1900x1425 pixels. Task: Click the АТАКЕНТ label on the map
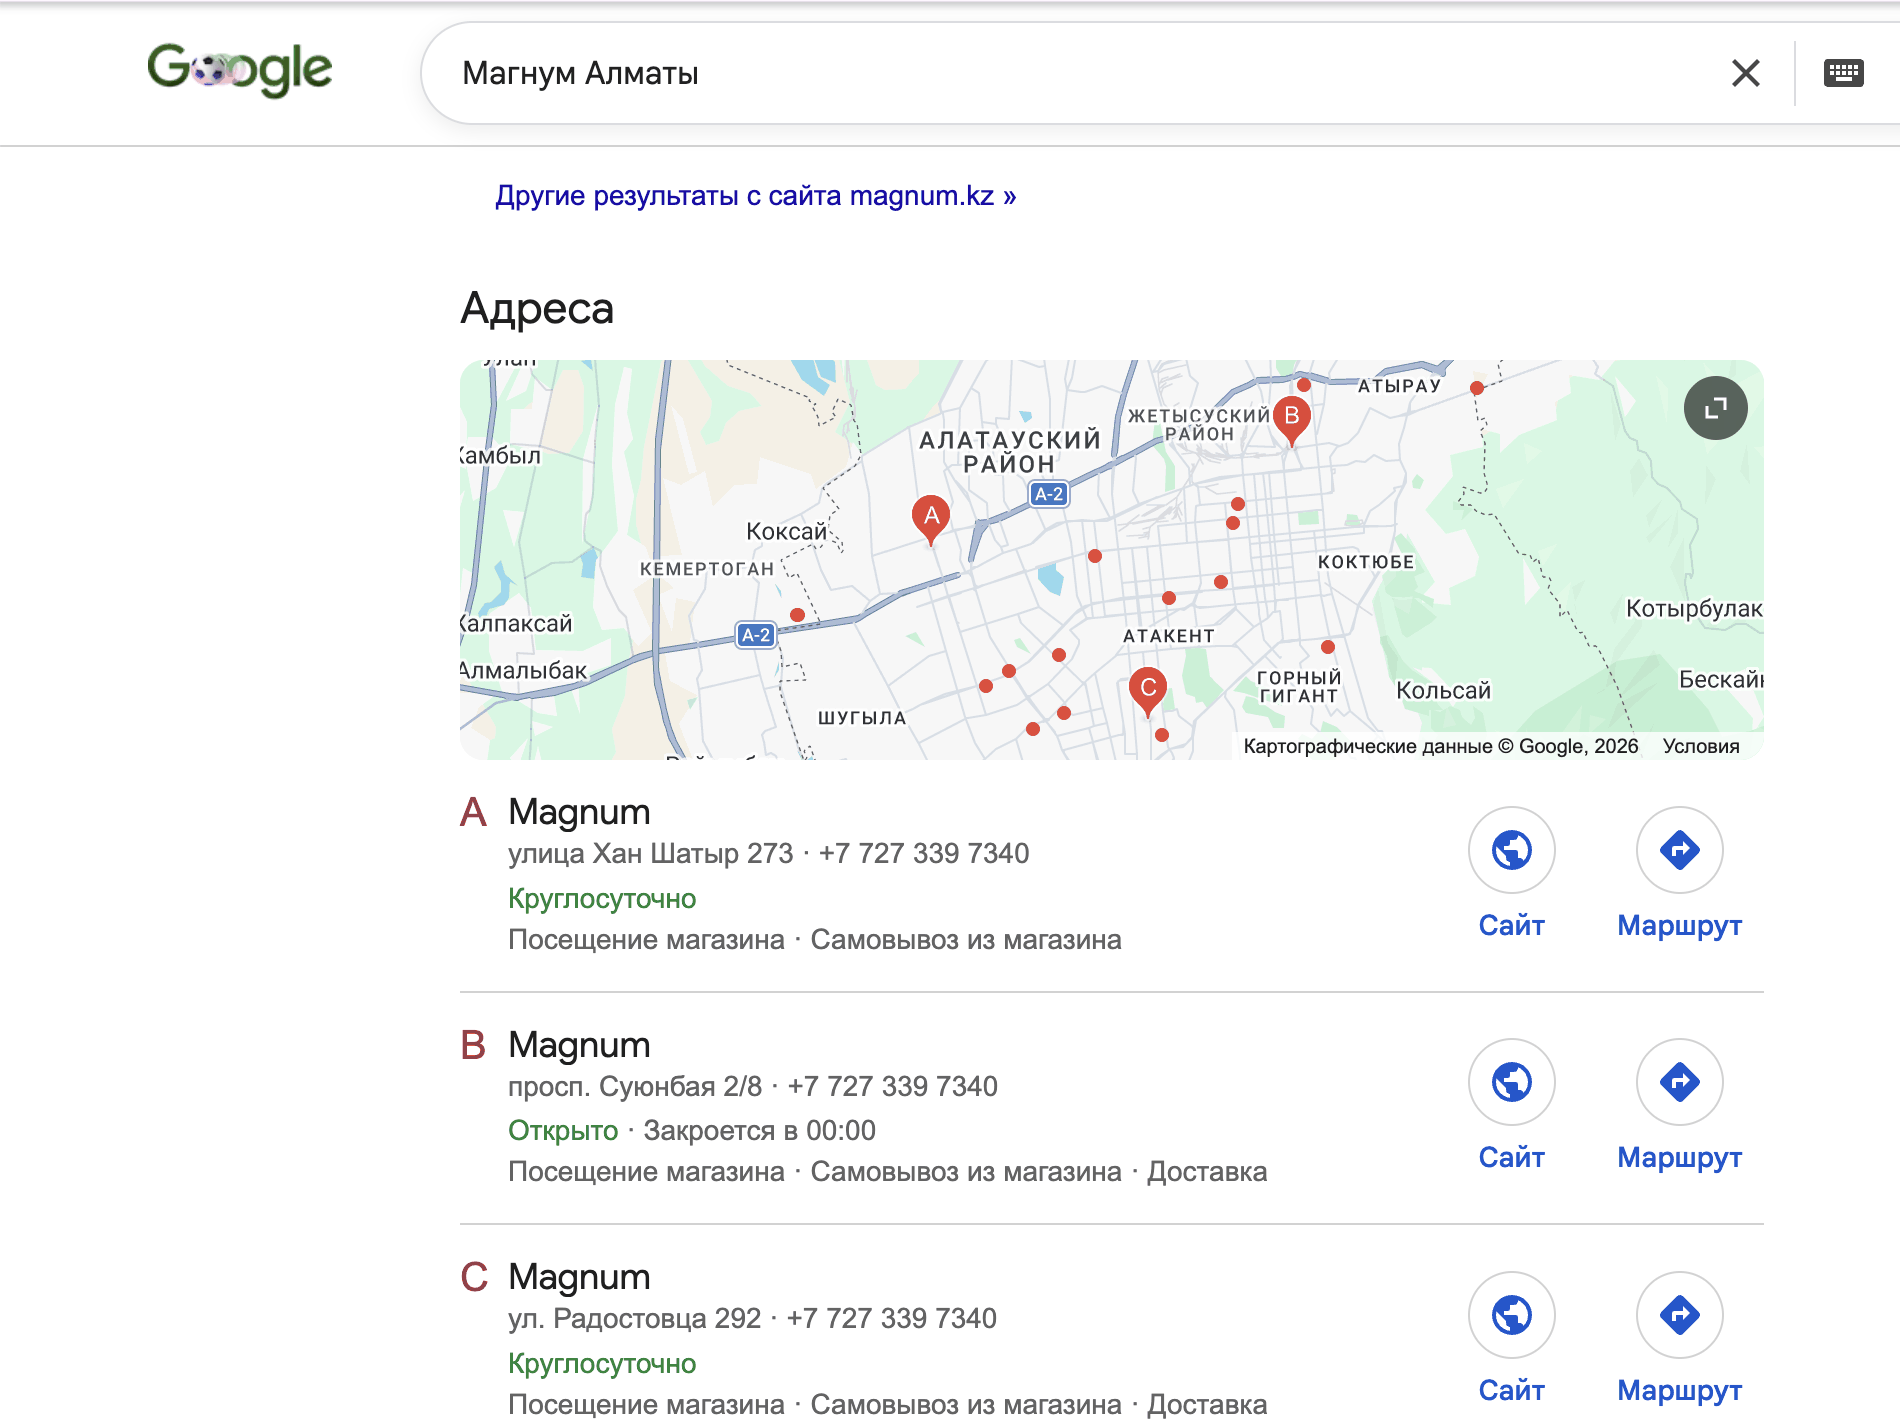(1168, 636)
